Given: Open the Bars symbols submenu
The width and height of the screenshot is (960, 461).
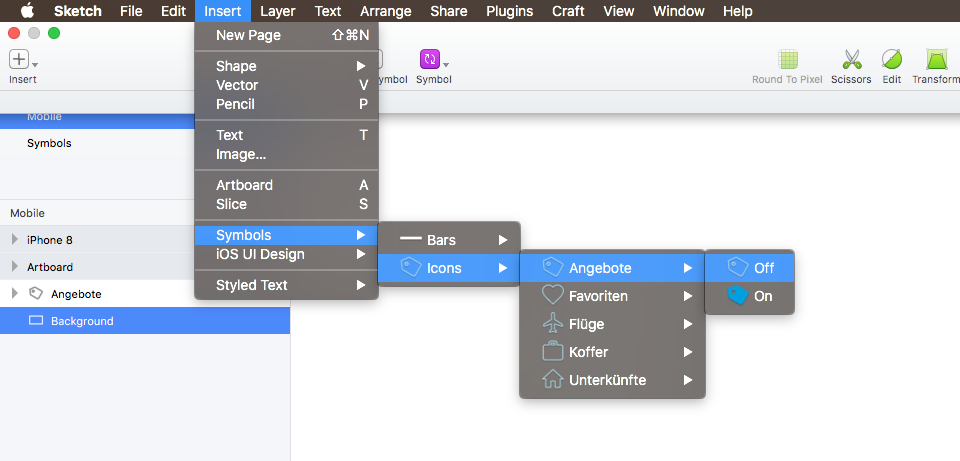Looking at the screenshot, I should [x=449, y=240].
